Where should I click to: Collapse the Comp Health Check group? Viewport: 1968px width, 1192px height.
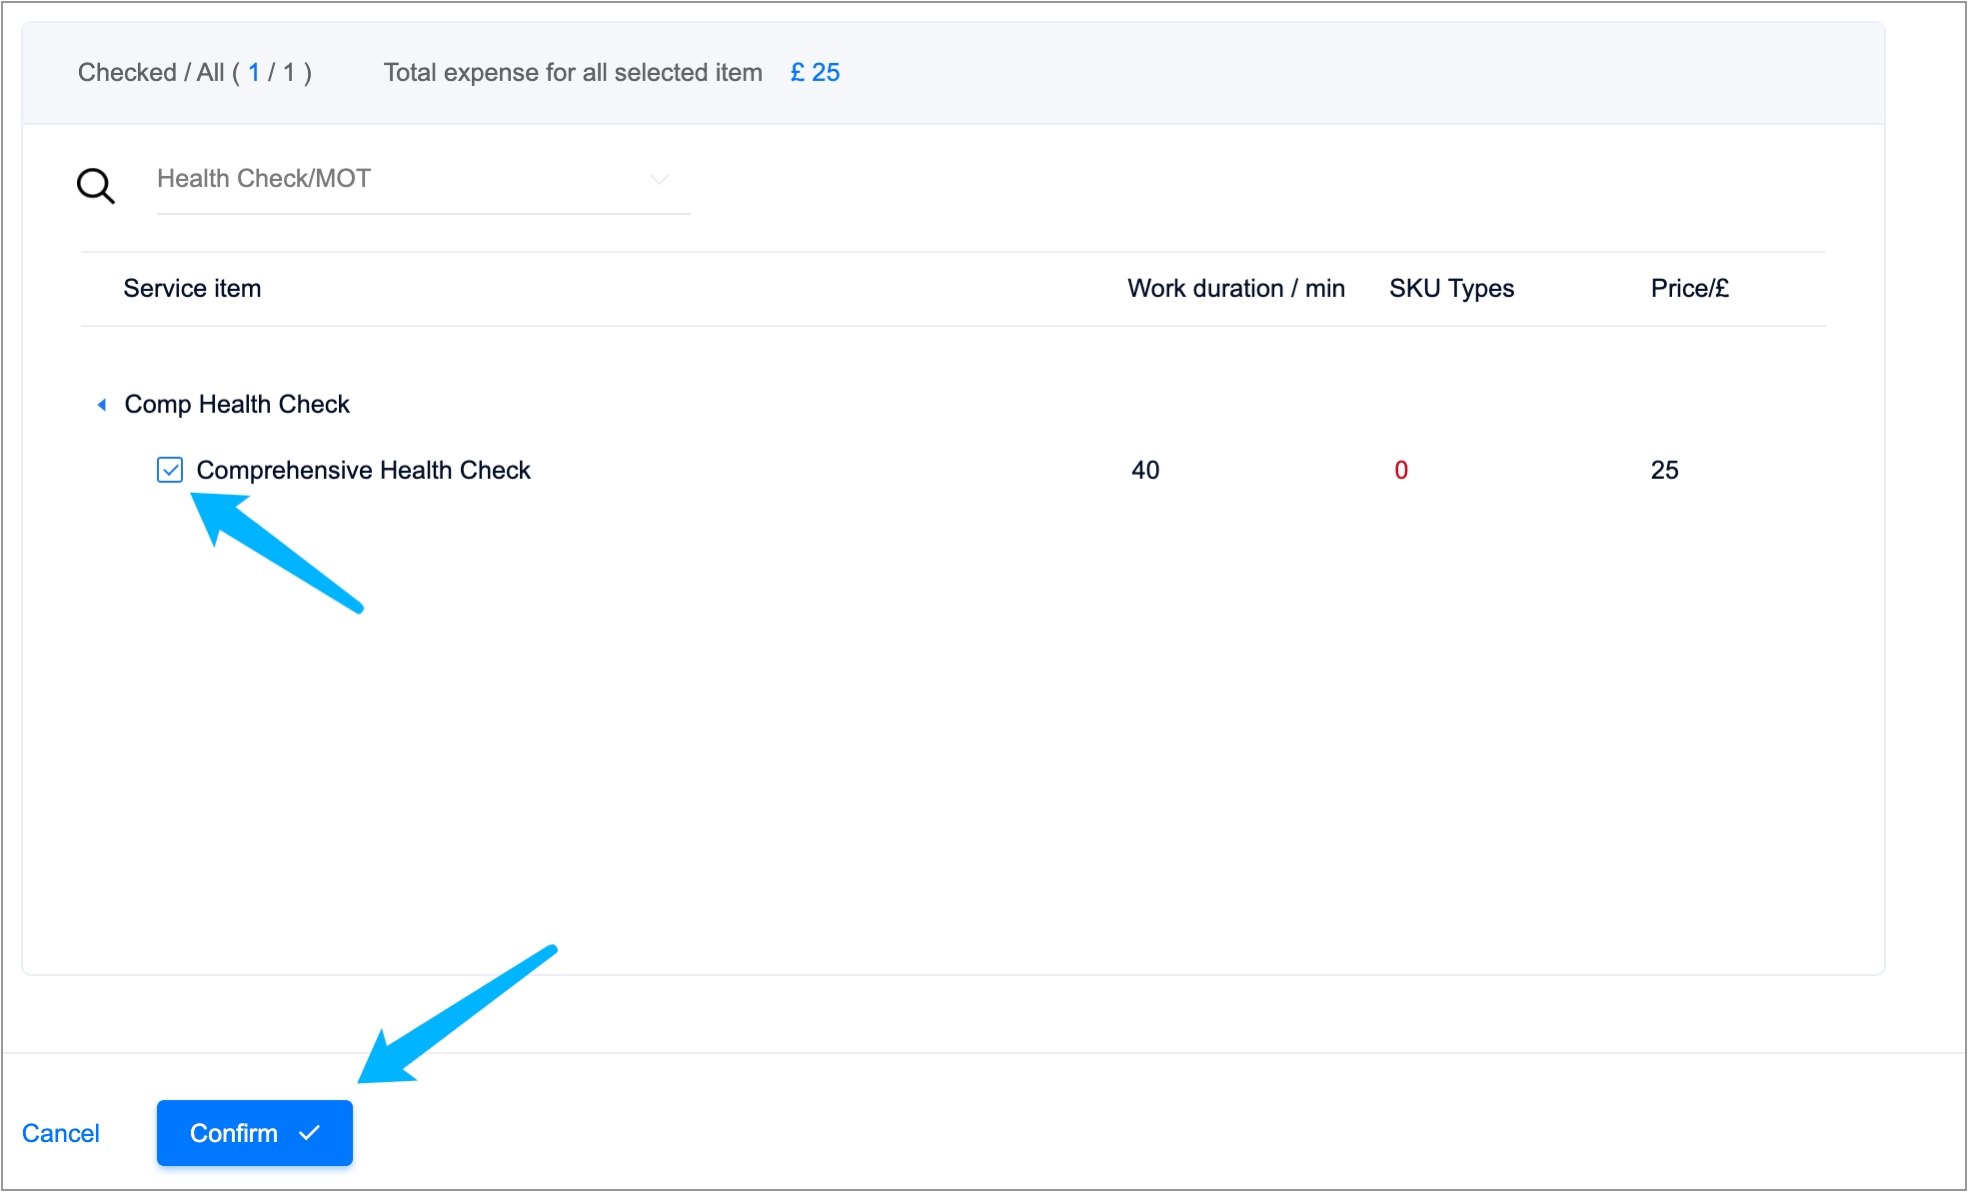102,405
